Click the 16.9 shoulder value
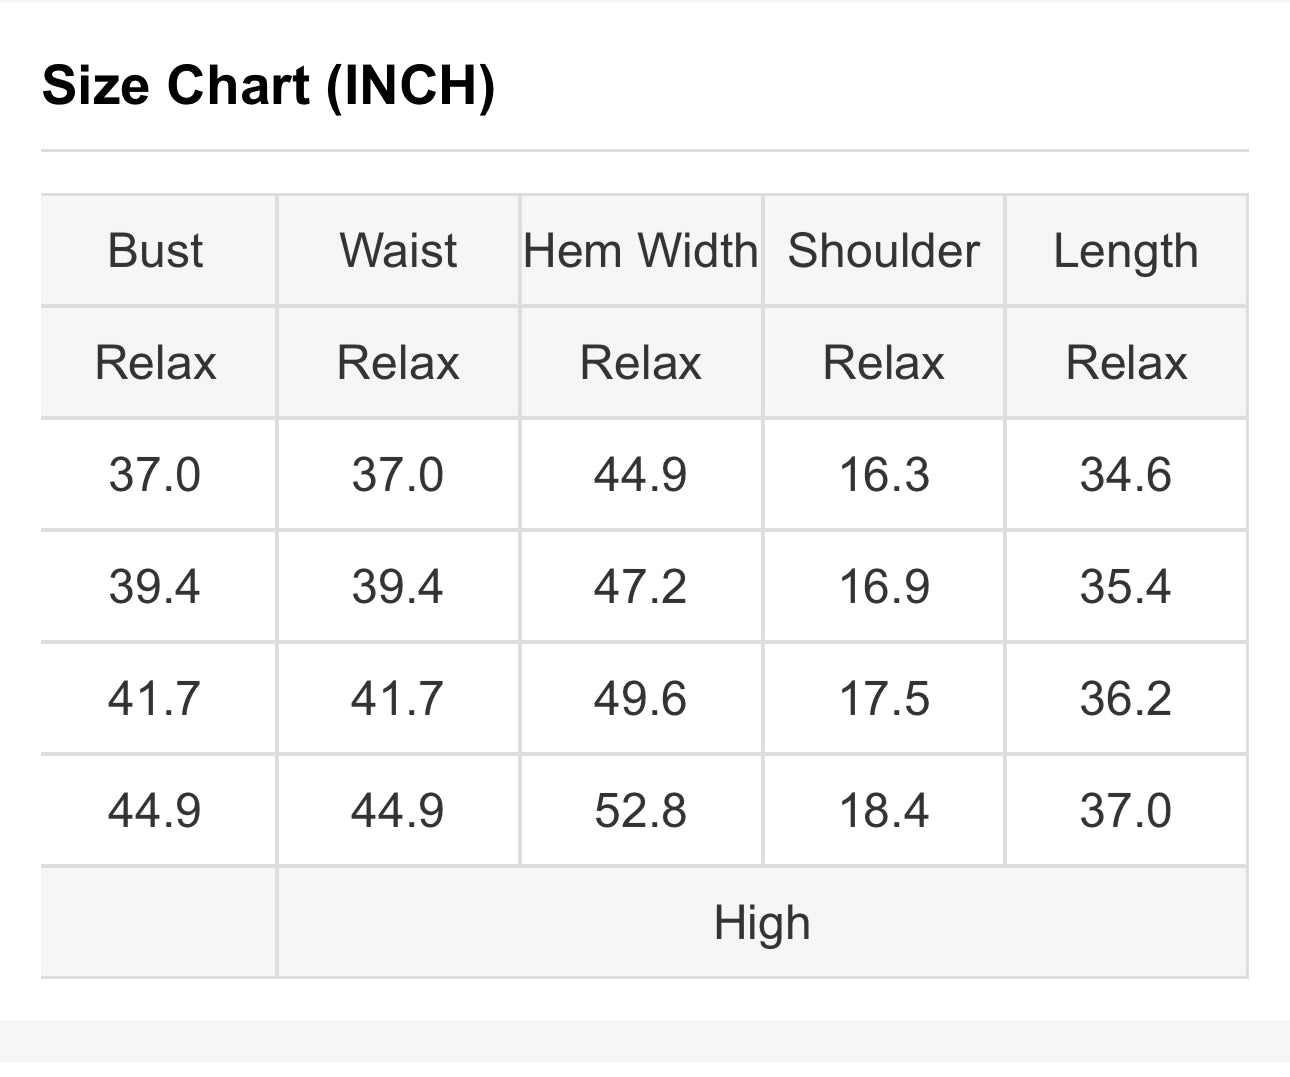 tap(883, 586)
